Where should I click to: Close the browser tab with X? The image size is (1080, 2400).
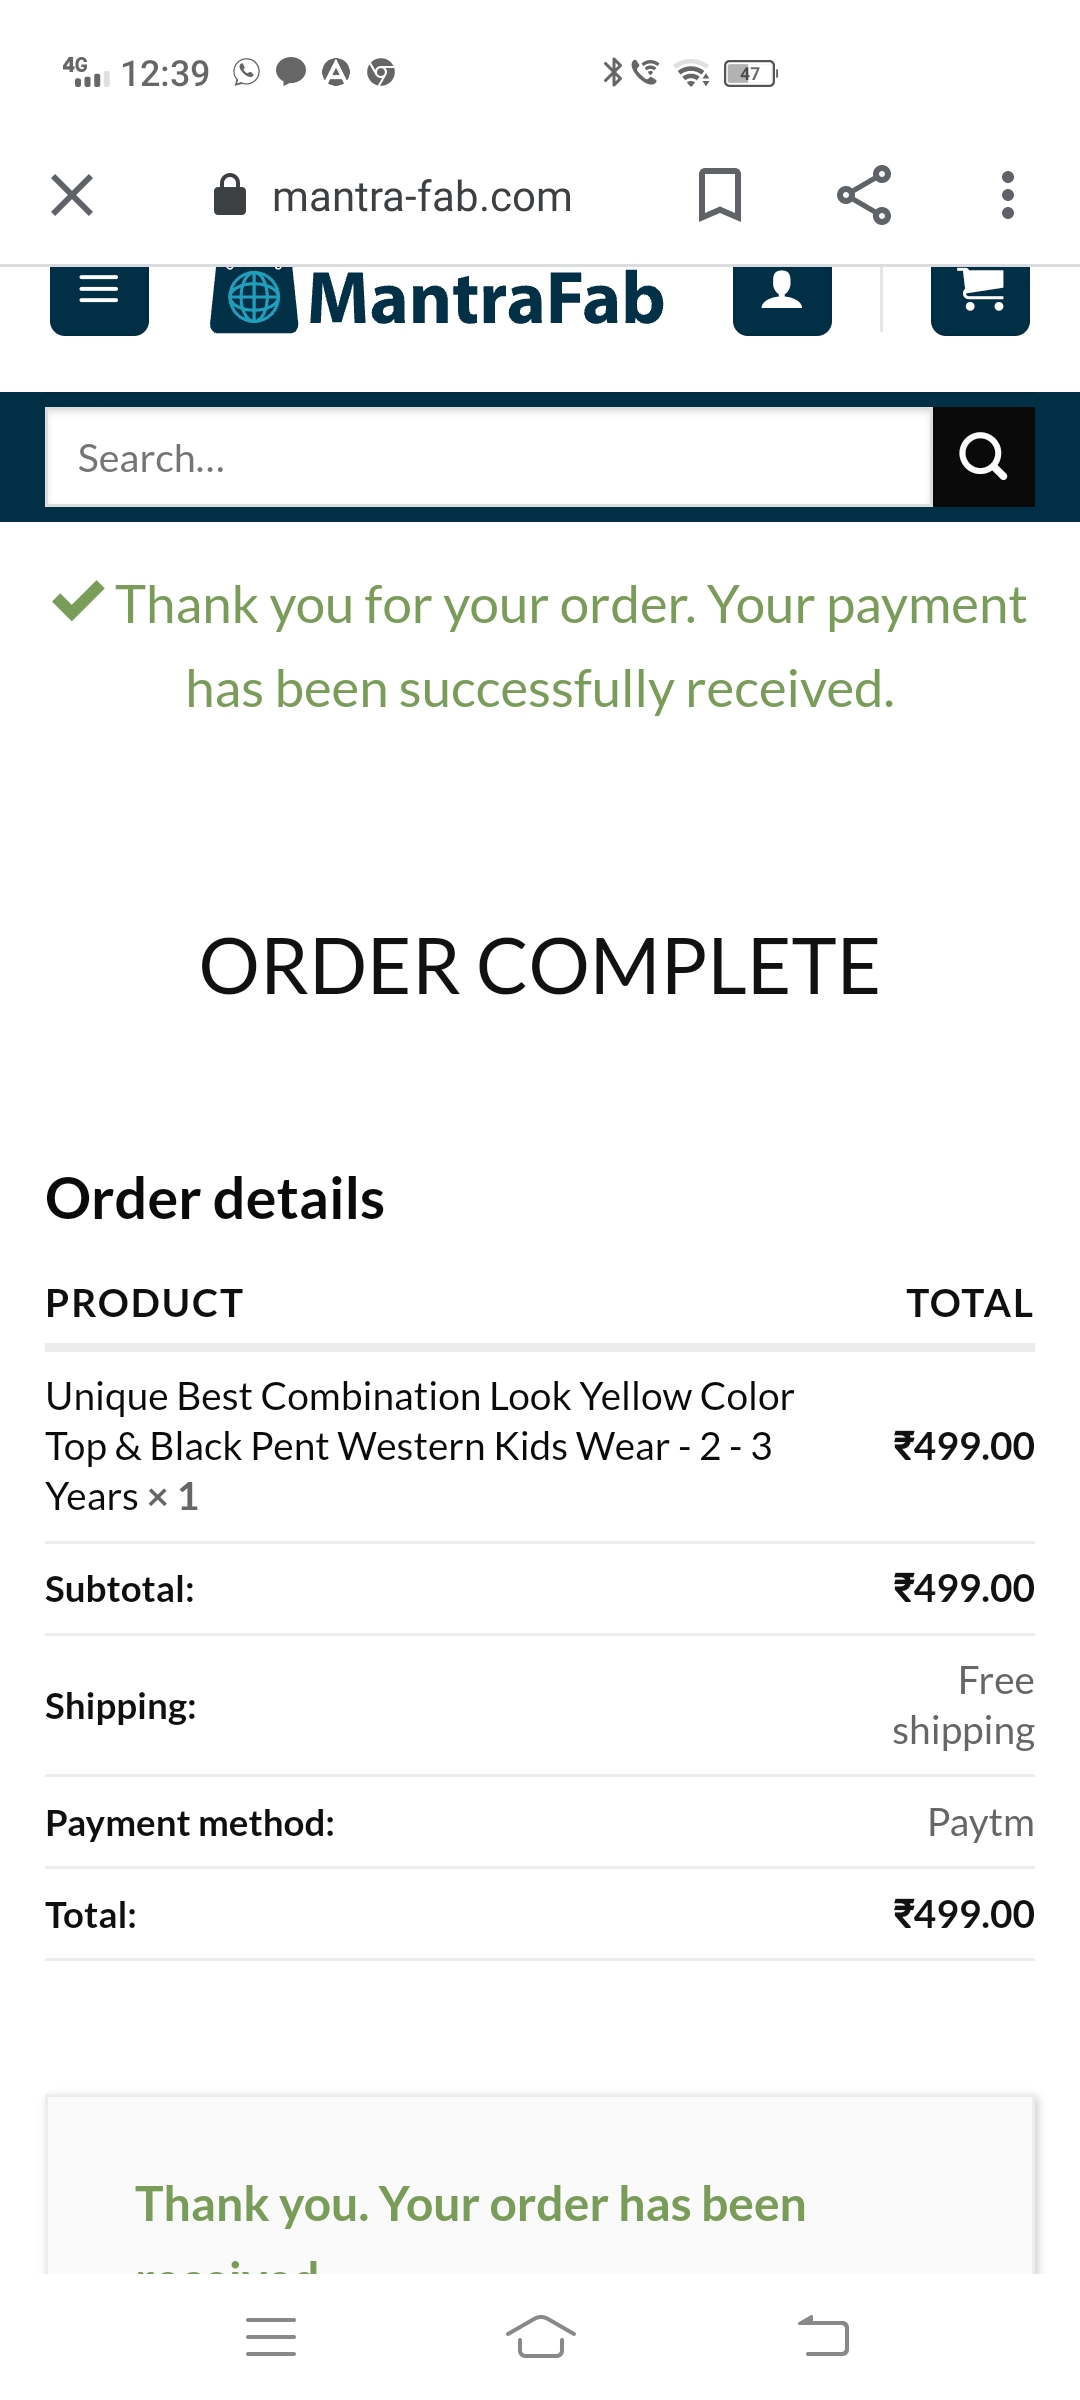point(72,195)
